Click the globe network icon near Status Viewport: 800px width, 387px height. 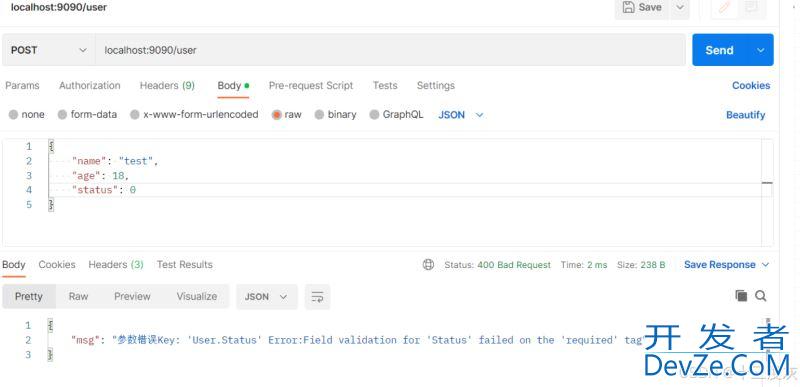(429, 265)
